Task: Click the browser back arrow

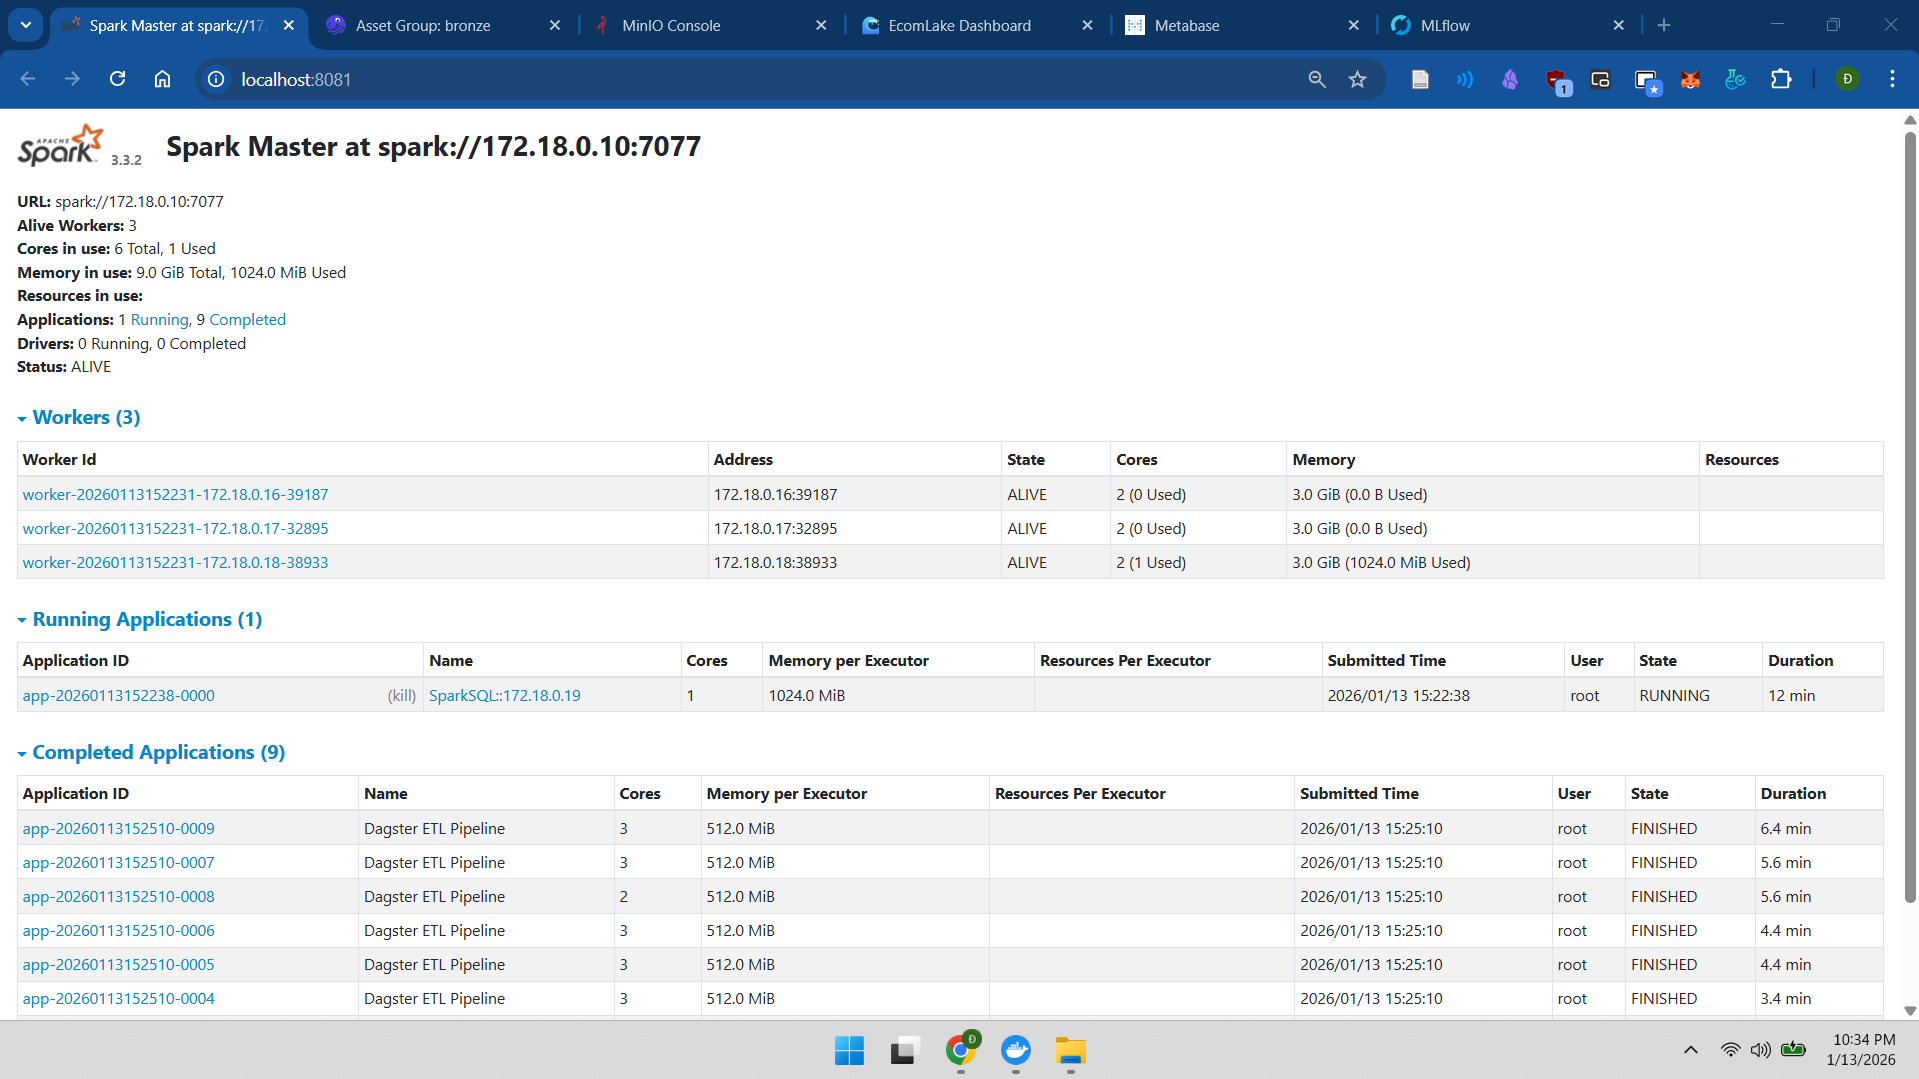Action: (28, 79)
